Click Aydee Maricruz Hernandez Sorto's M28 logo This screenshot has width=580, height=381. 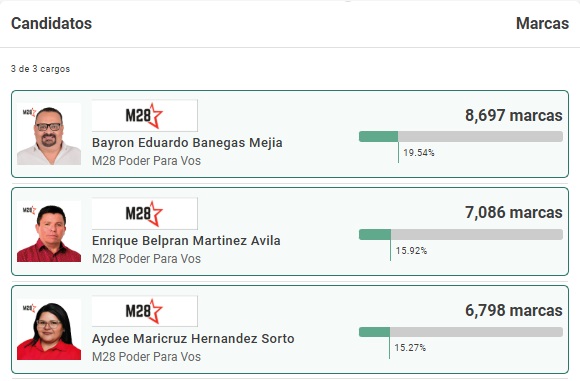[145, 311]
